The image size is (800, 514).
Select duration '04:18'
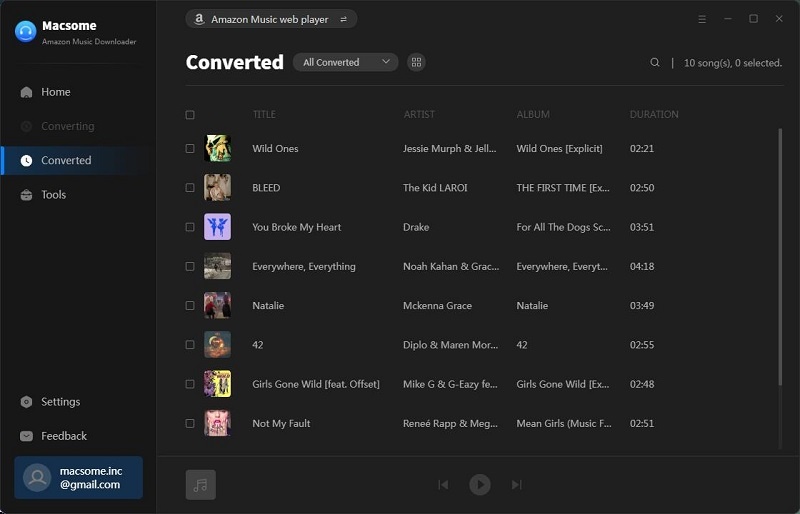tap(642, 266)
